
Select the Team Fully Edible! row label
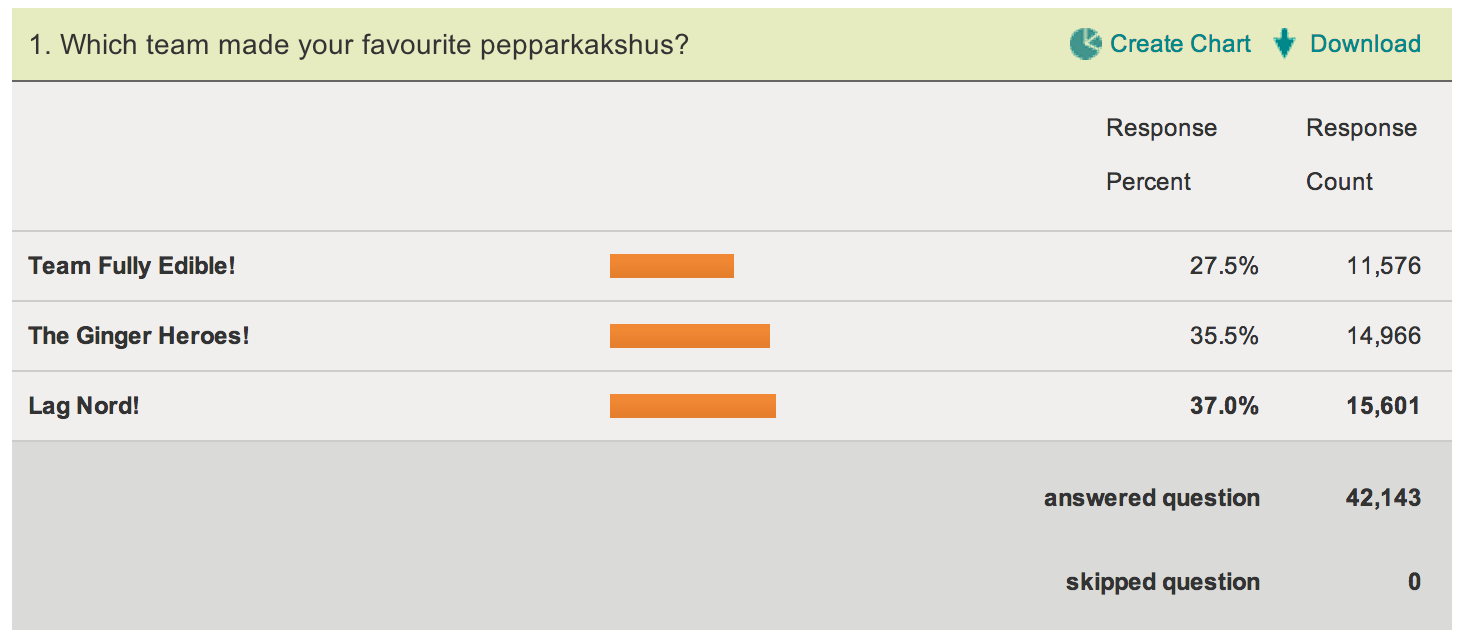132,266
